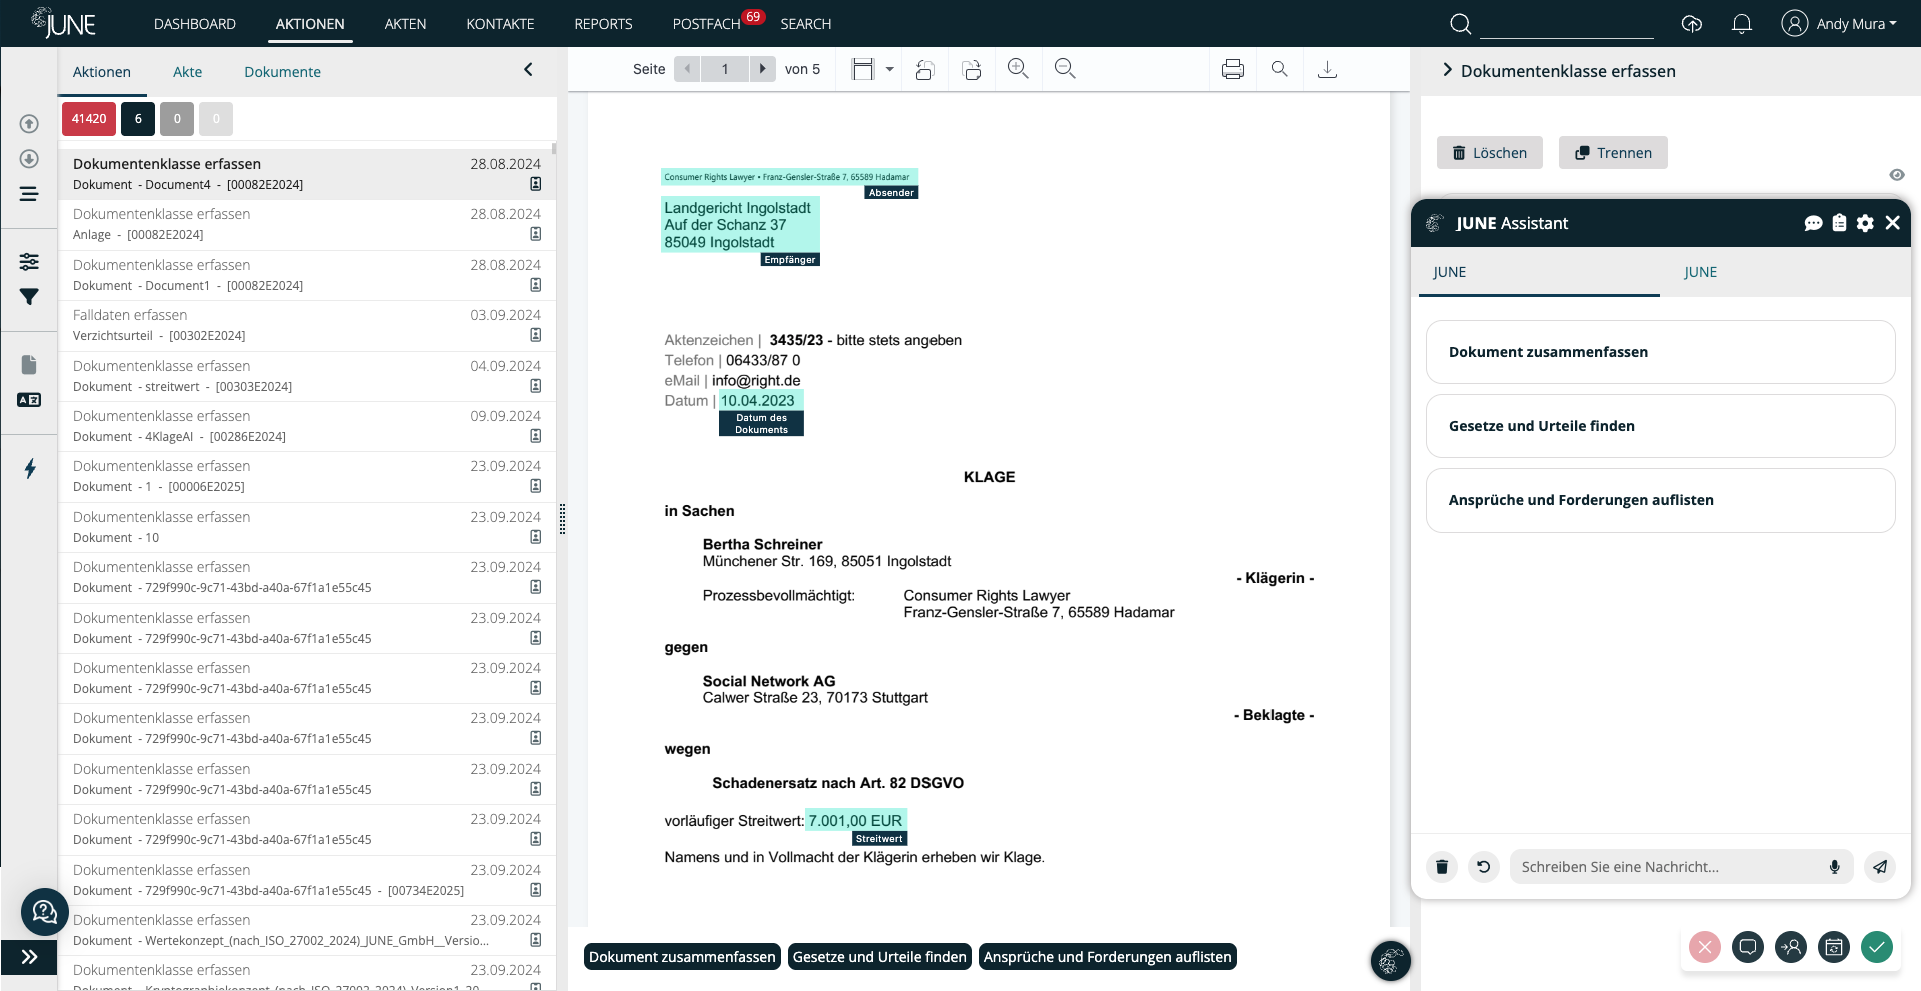Click the print icon in document toolbar
The width and height of the screenshot is (1921, 991).
coord(1232,69)
